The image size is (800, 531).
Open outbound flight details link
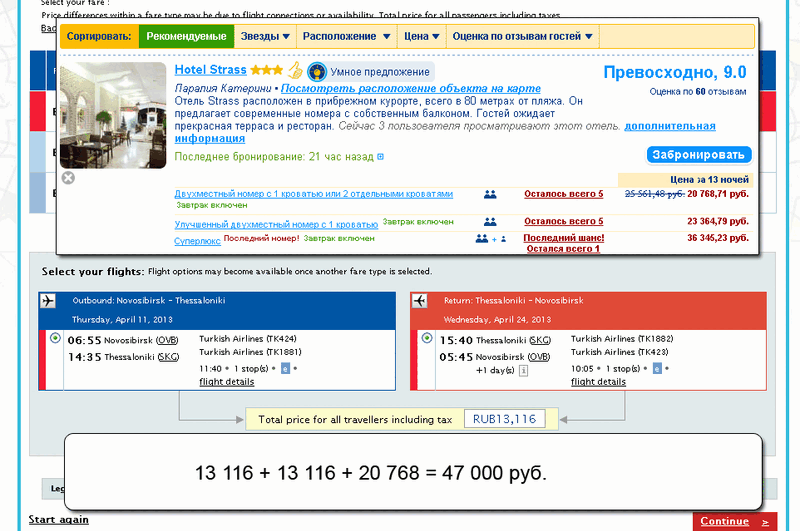[227, 382]
